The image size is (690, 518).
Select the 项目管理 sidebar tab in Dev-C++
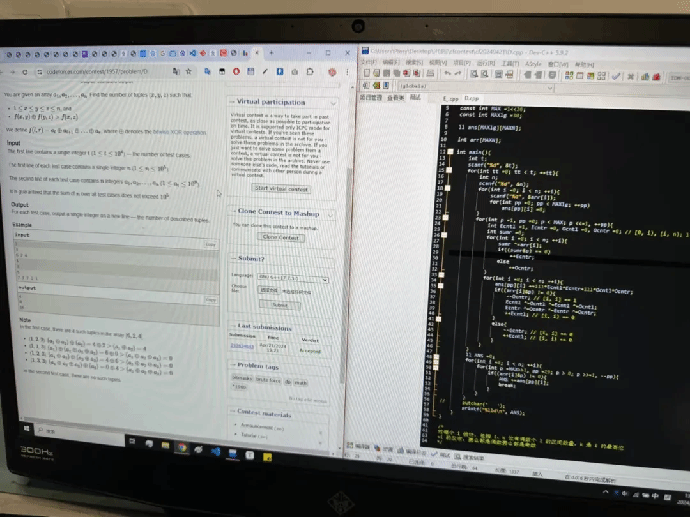tap(371, 97)
